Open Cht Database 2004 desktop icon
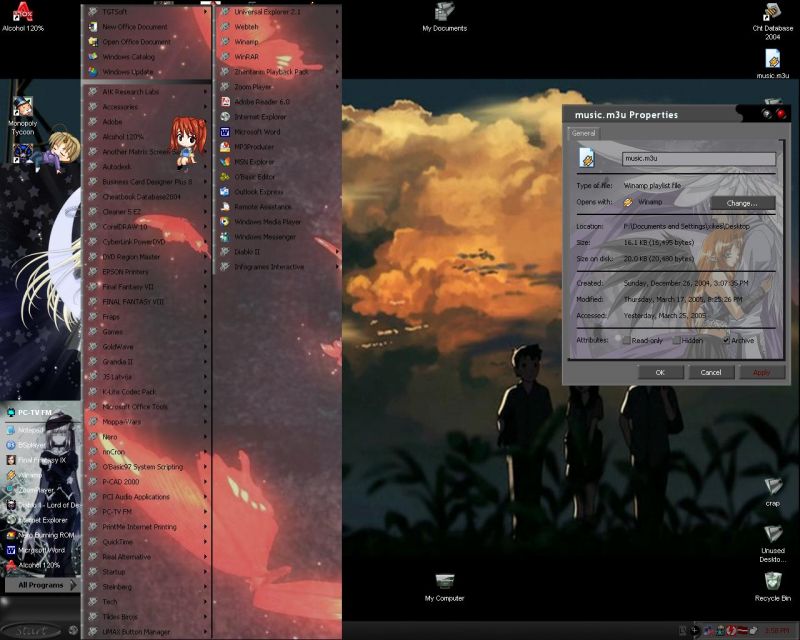800x640 pixels. [x=772, y=21]
